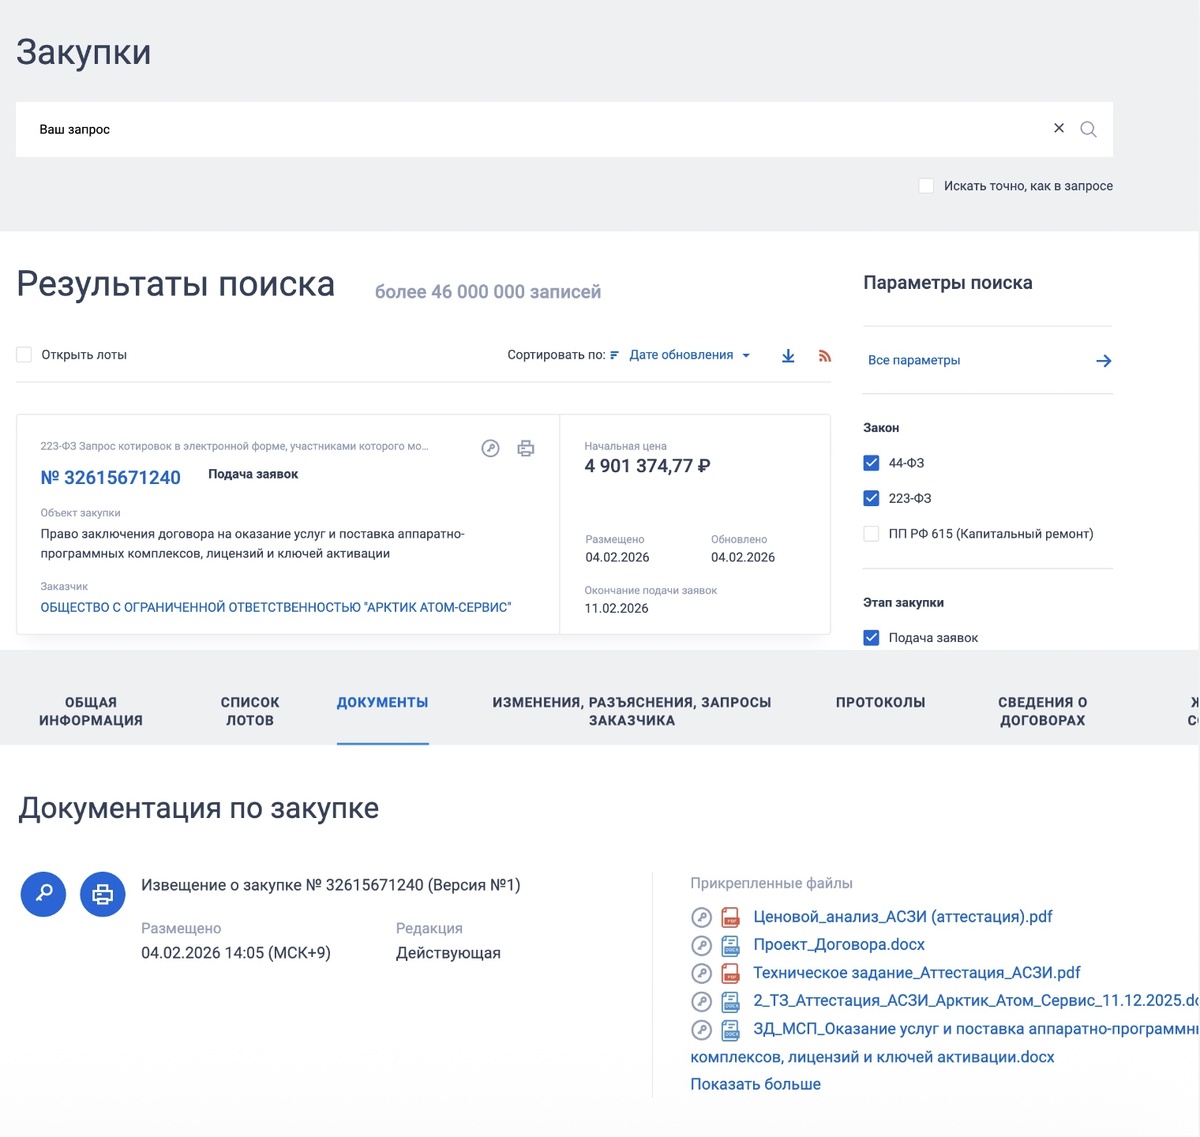The width and height of the screenshot is (1200, 1137).
Task: Open purchase № 32615671240 link
Action: [110, 478]
